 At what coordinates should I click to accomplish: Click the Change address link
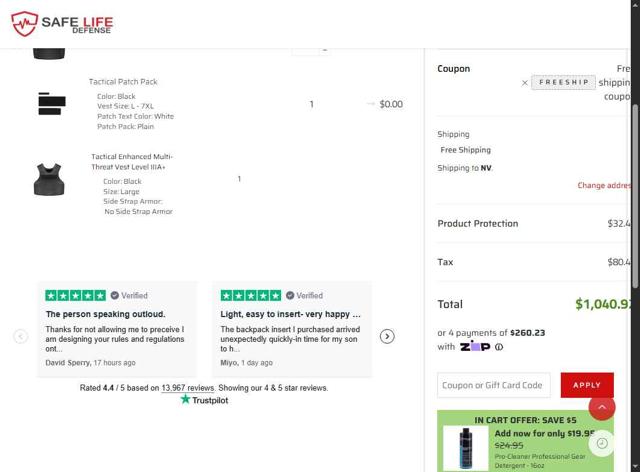[606, 185]
